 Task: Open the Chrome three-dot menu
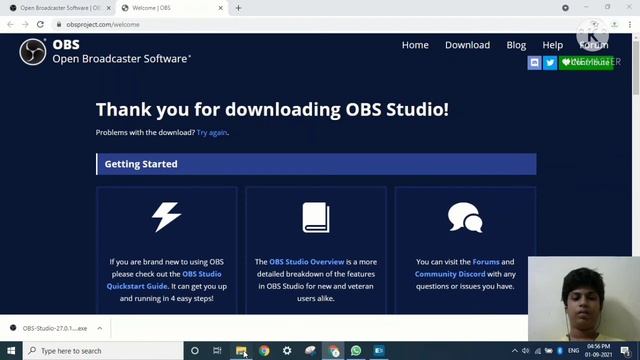[630, 24]
